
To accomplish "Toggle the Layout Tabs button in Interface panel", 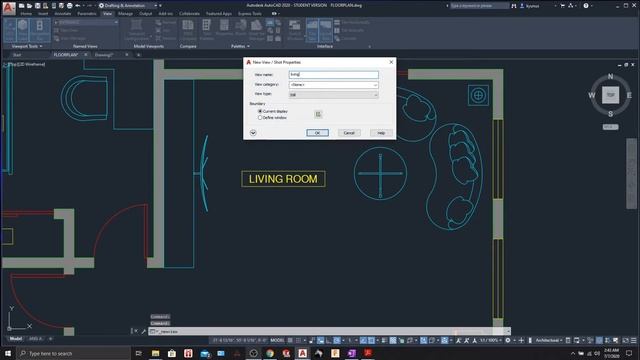I will click(x=326, y=30).
